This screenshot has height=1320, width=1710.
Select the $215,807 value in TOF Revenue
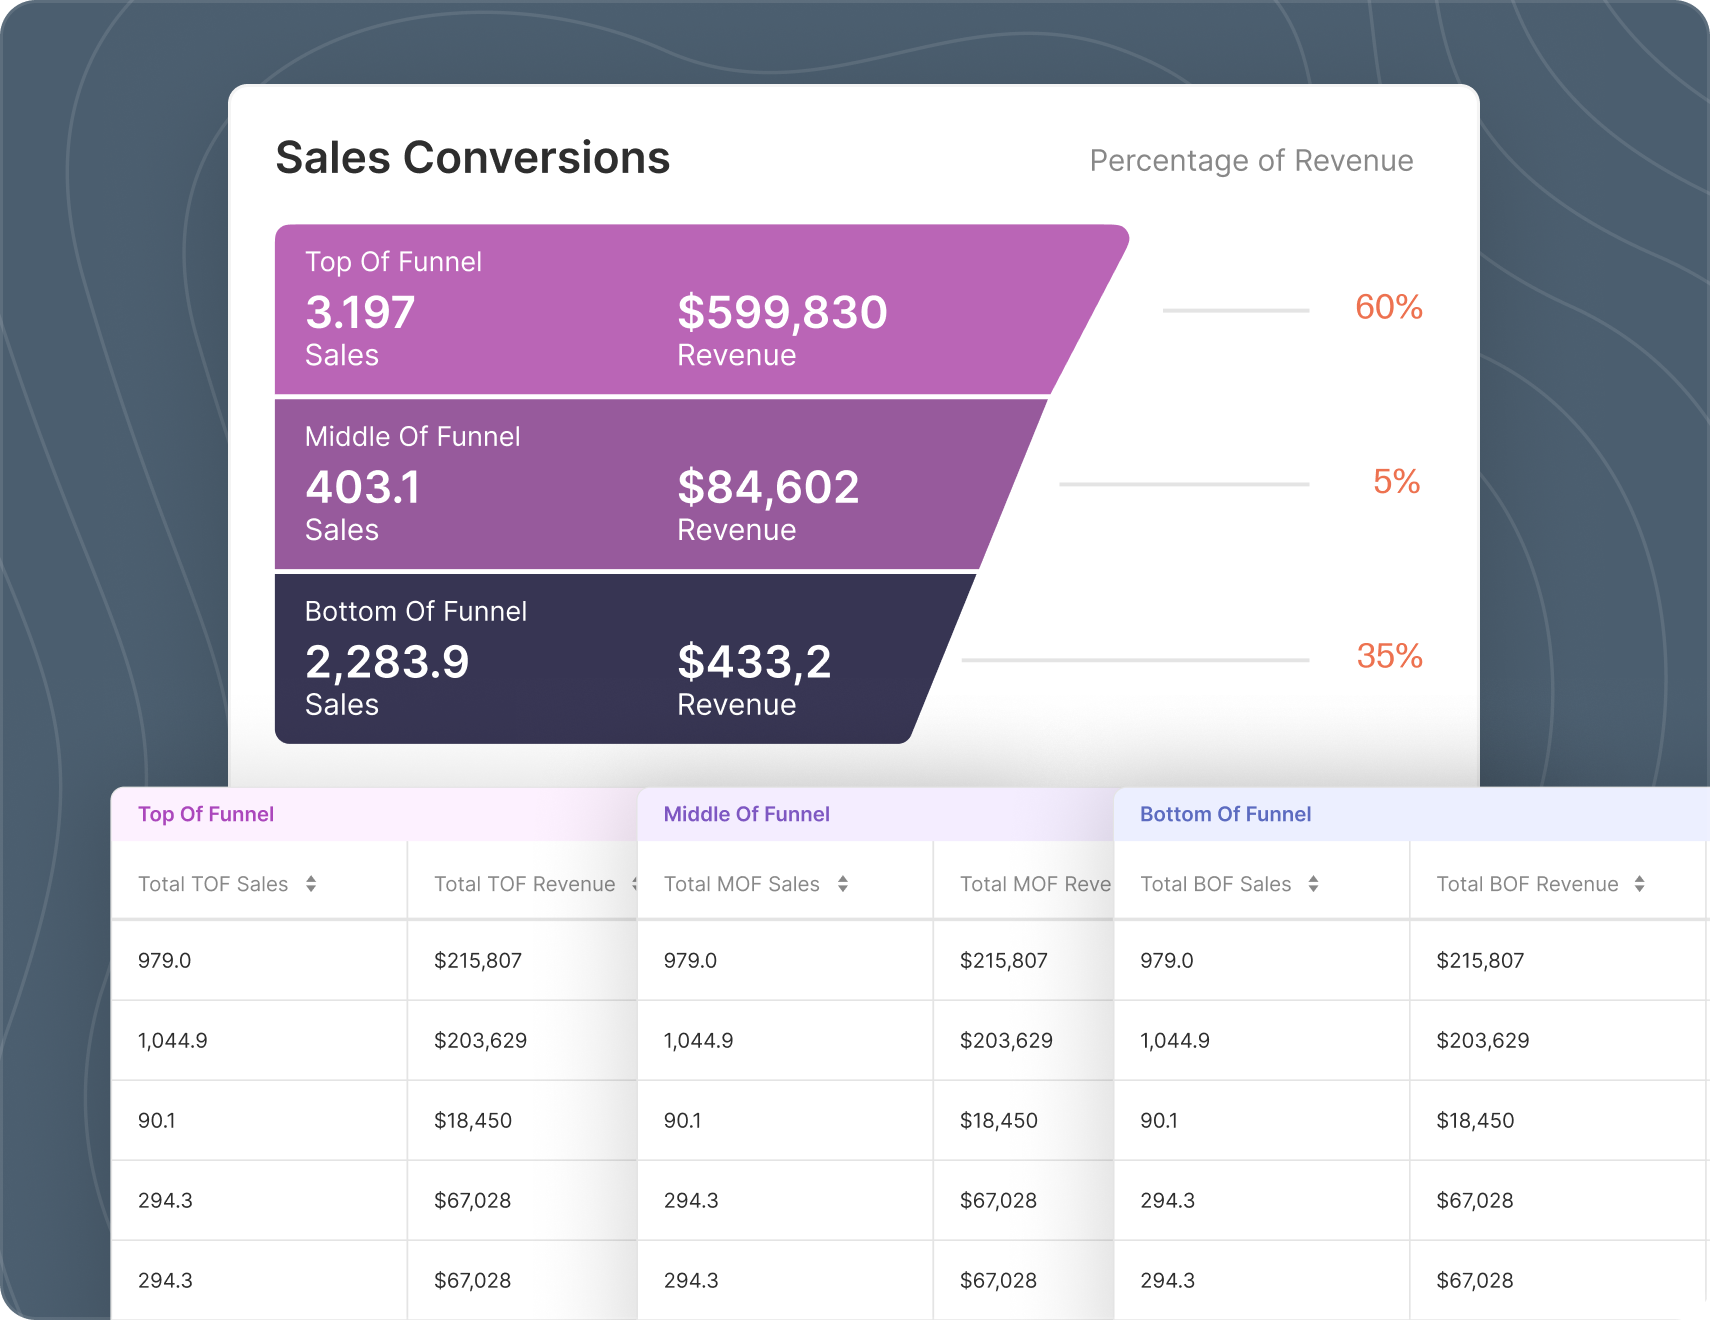(x=477, y=960)
